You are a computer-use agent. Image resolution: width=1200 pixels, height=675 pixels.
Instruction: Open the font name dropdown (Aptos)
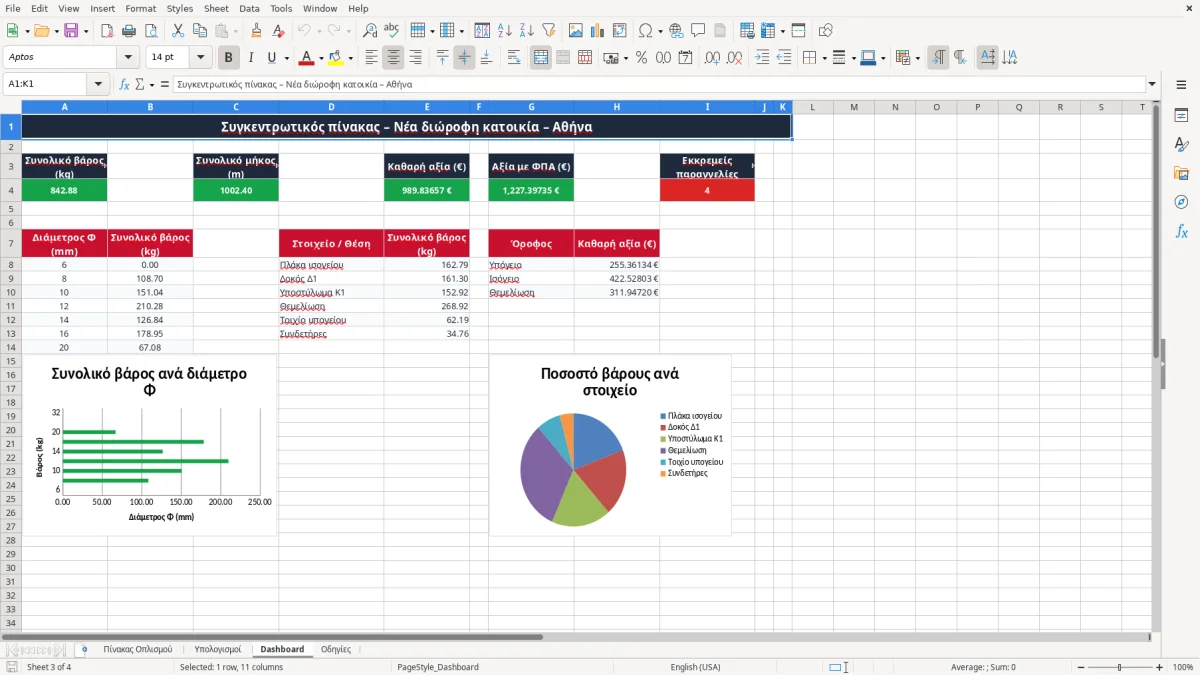[127, 58]
